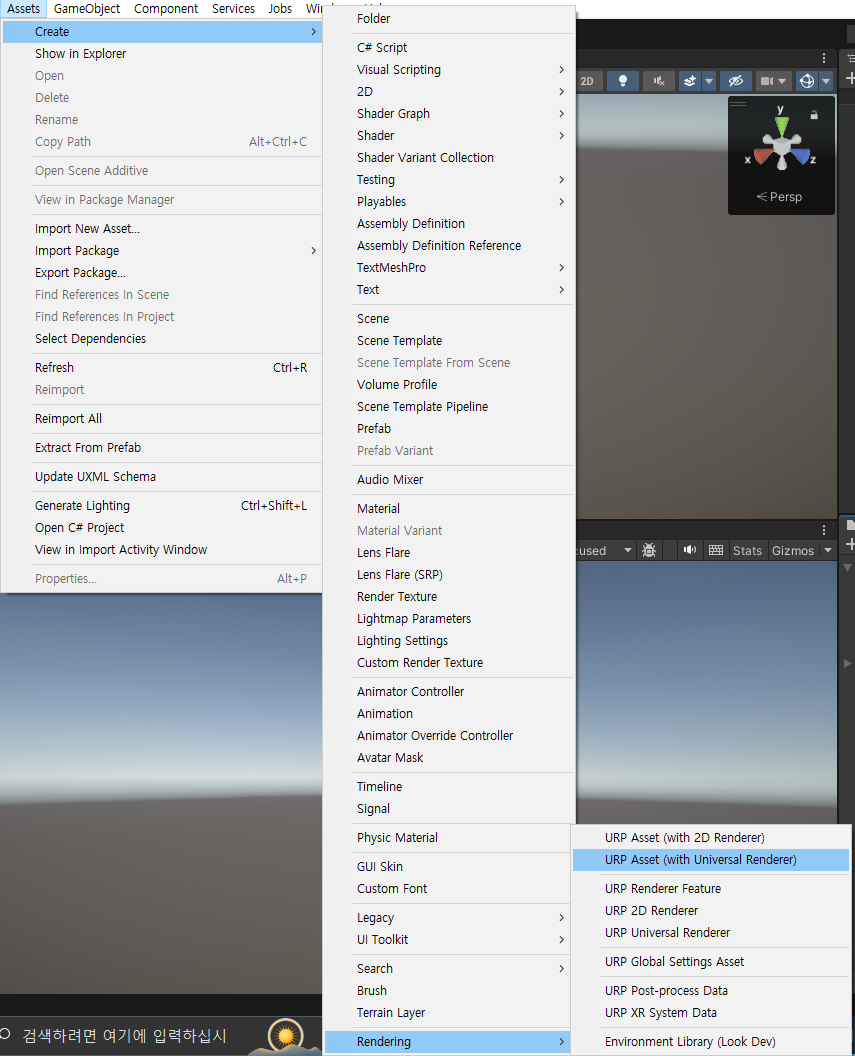Expand the Playables submenu
Viewport: 855px width, 1056px height.
coord(449,201)
